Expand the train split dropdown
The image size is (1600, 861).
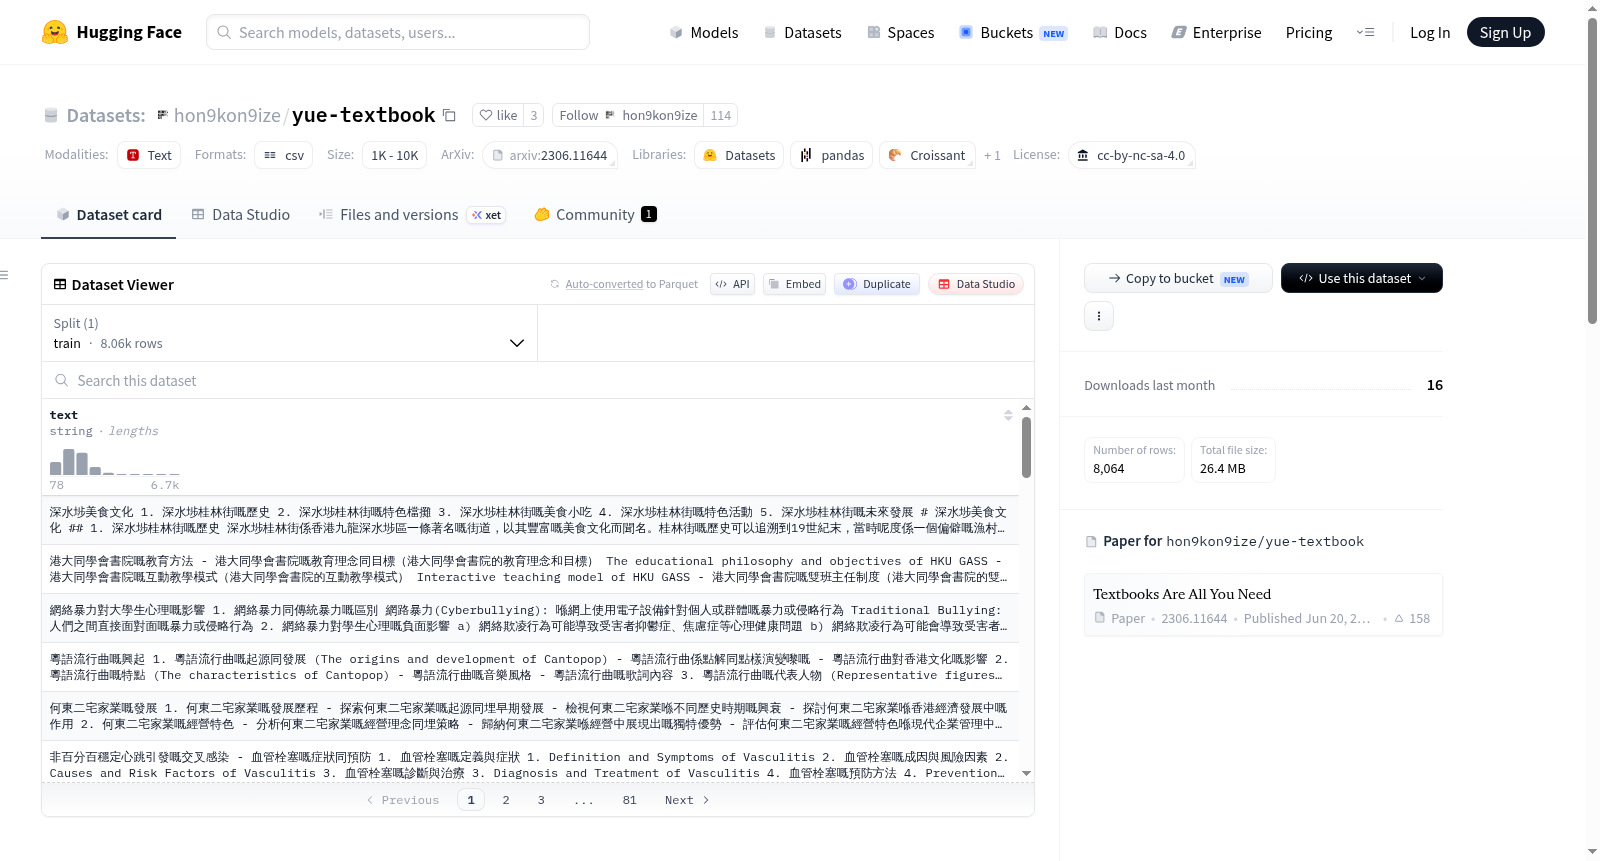click(289, 333)
